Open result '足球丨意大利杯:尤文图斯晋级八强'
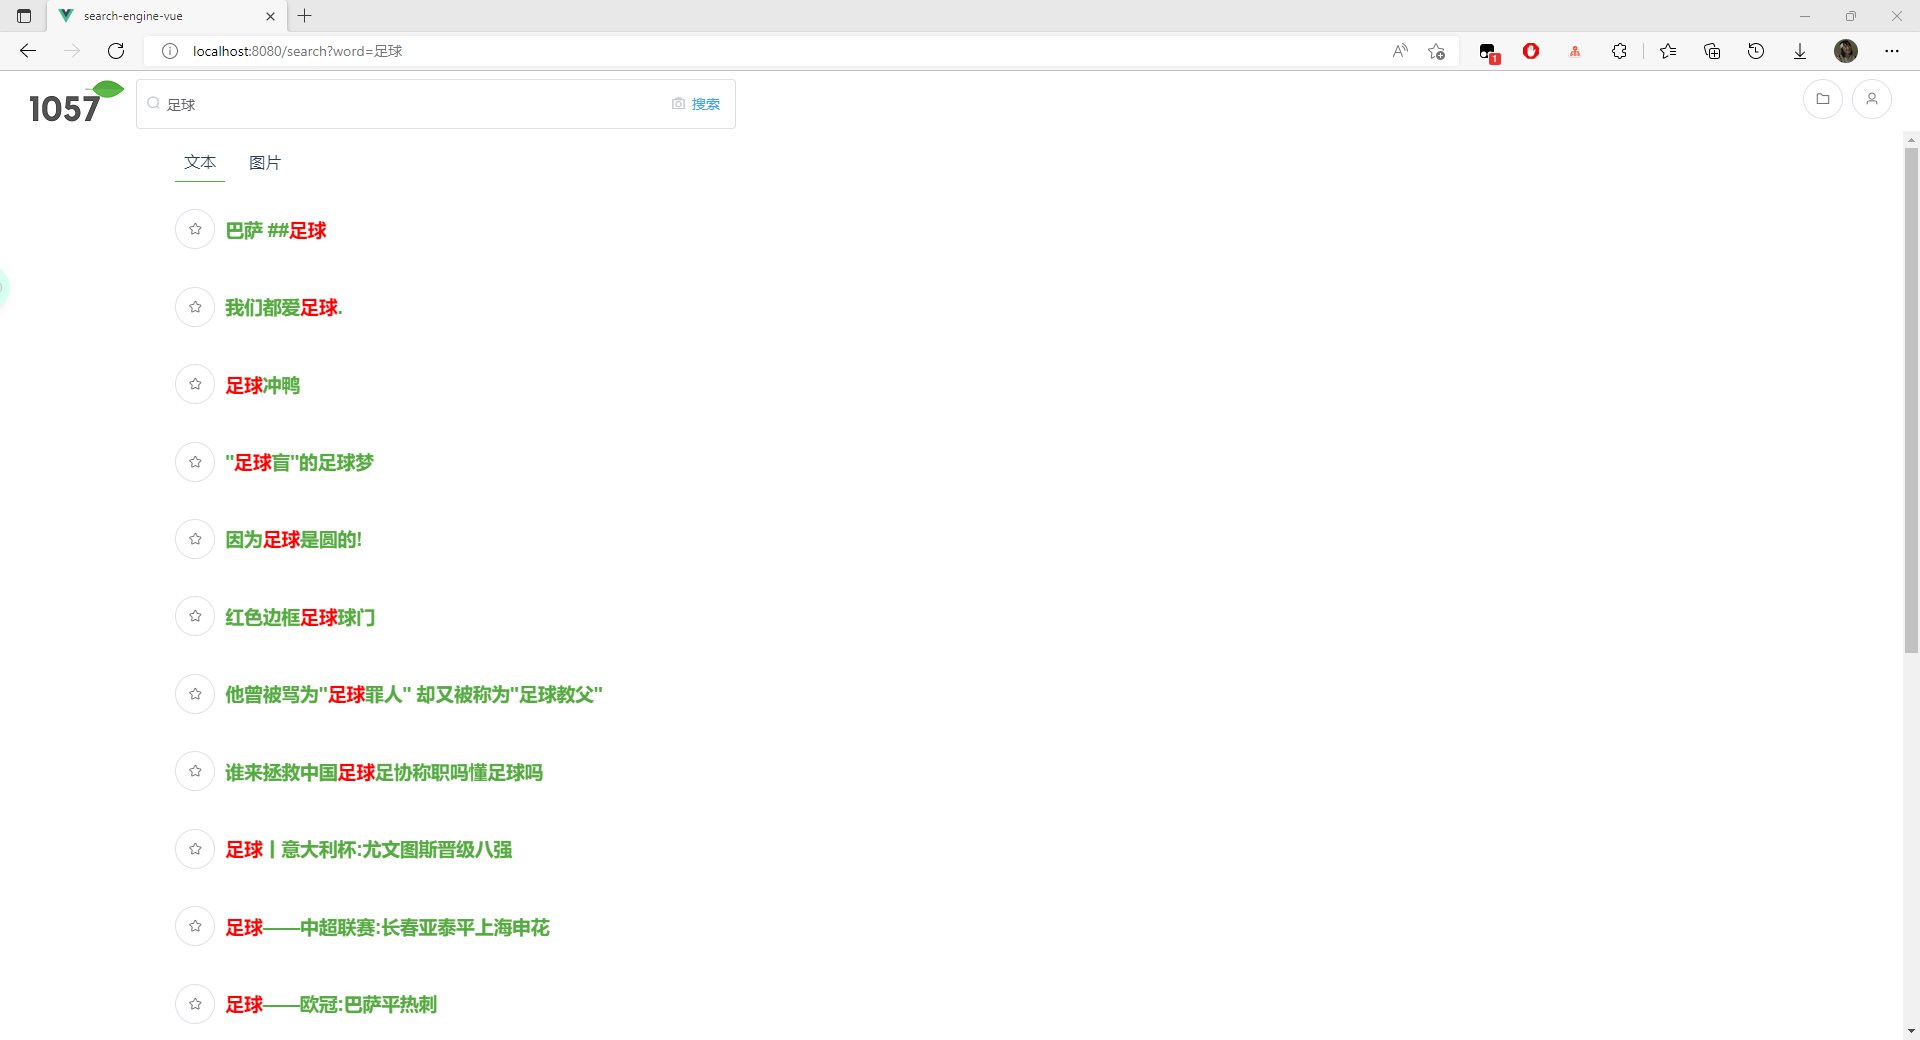The width and height of the screenshot is (1920, 1040). (369, 850)
